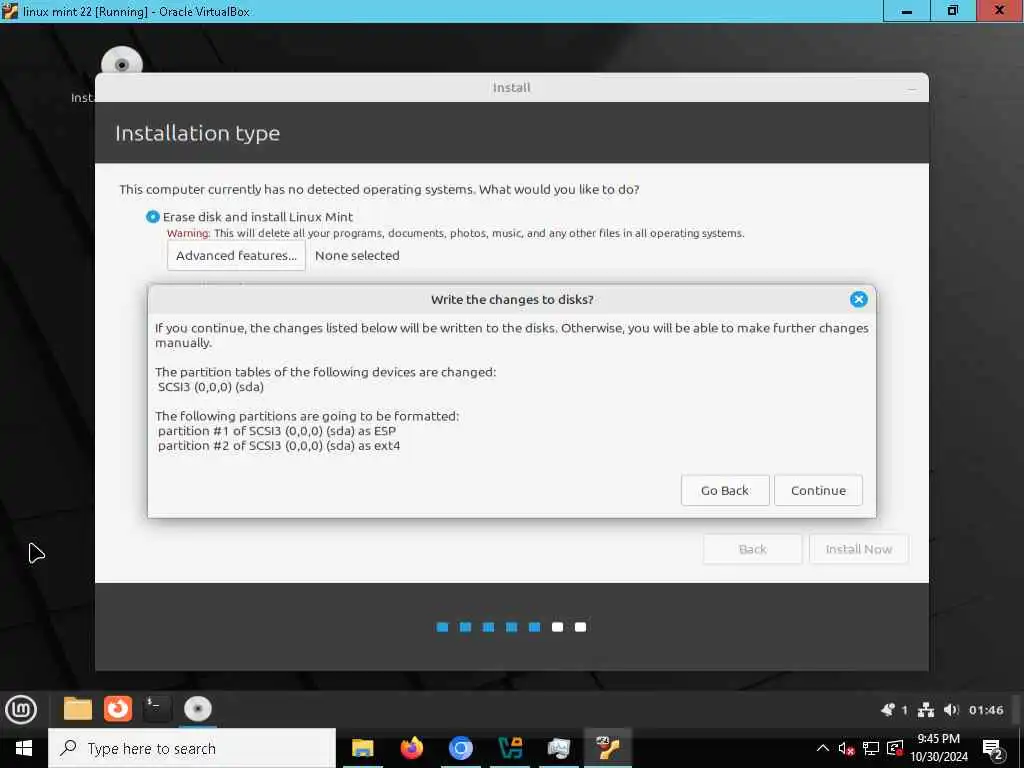Click the Windows muted speaker icon
The image size is (1024, 768).
click(846, 748)
